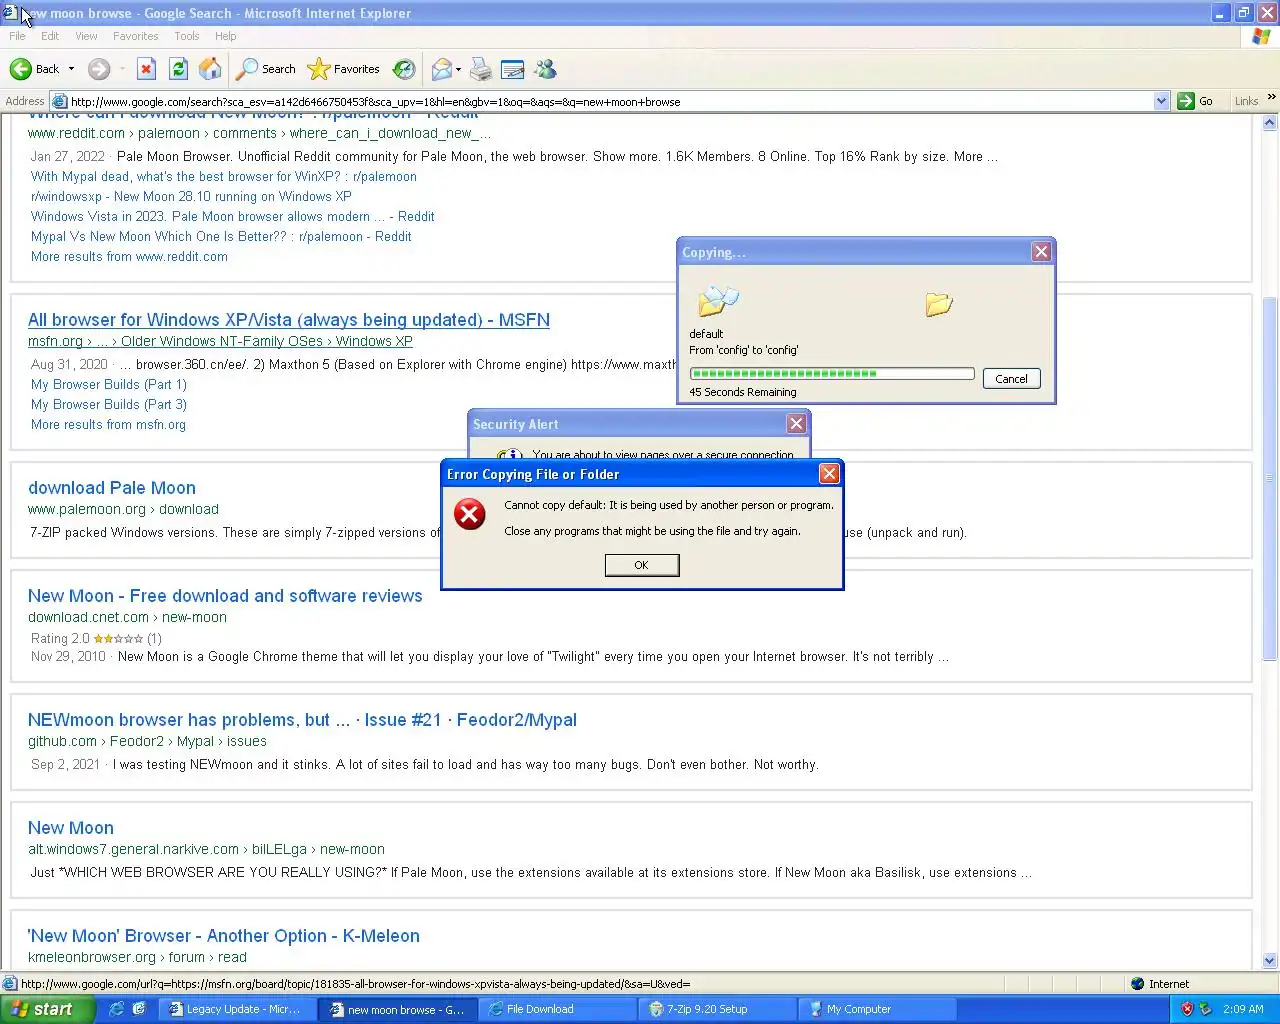This screenshot has width=1280, height=1024.
Task: Click Internet zone globe in status bar
Action: (1137, 984)
